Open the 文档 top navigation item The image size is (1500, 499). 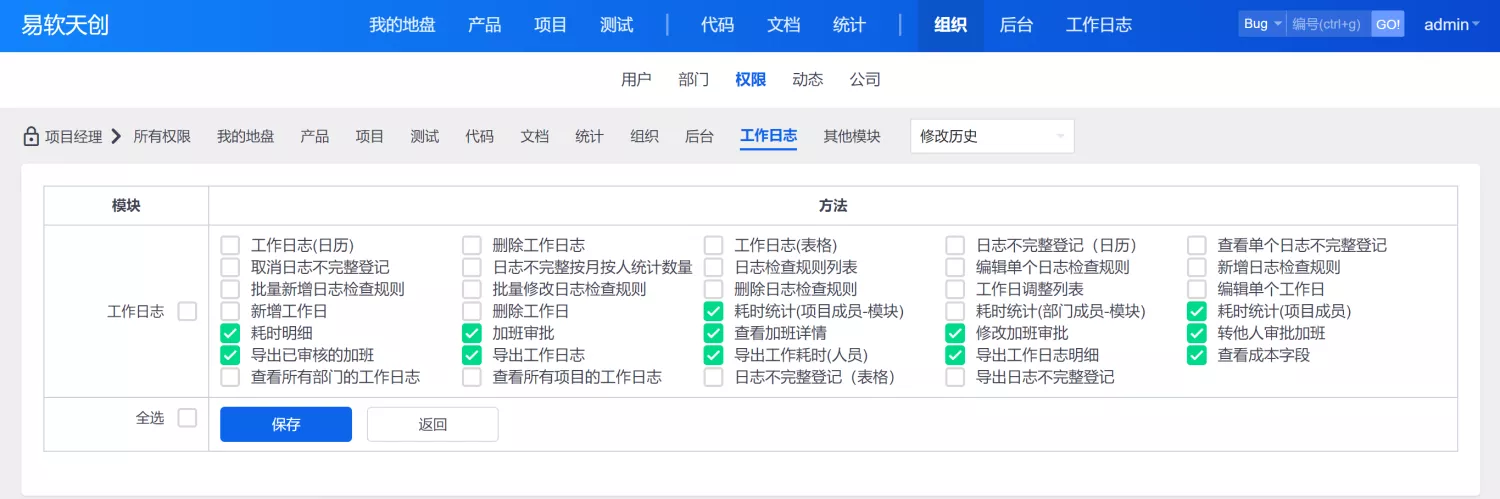[784, 25]
